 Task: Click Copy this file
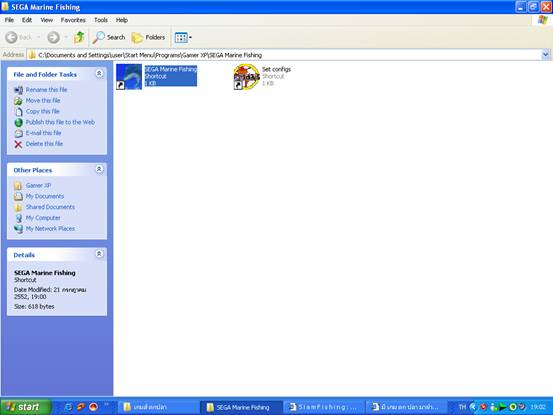(x=42, y=111)
